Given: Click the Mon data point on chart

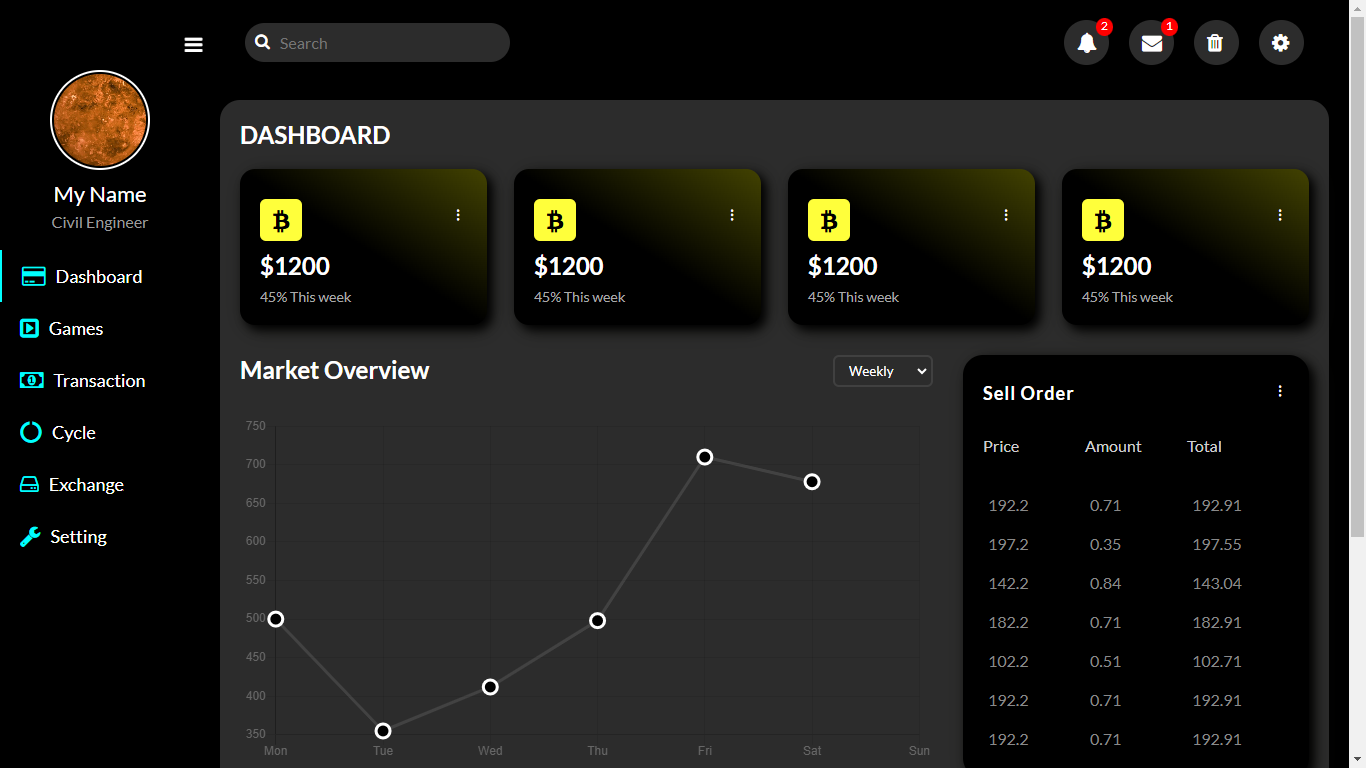Looking at the screenshot, I should tap(276, 619).
